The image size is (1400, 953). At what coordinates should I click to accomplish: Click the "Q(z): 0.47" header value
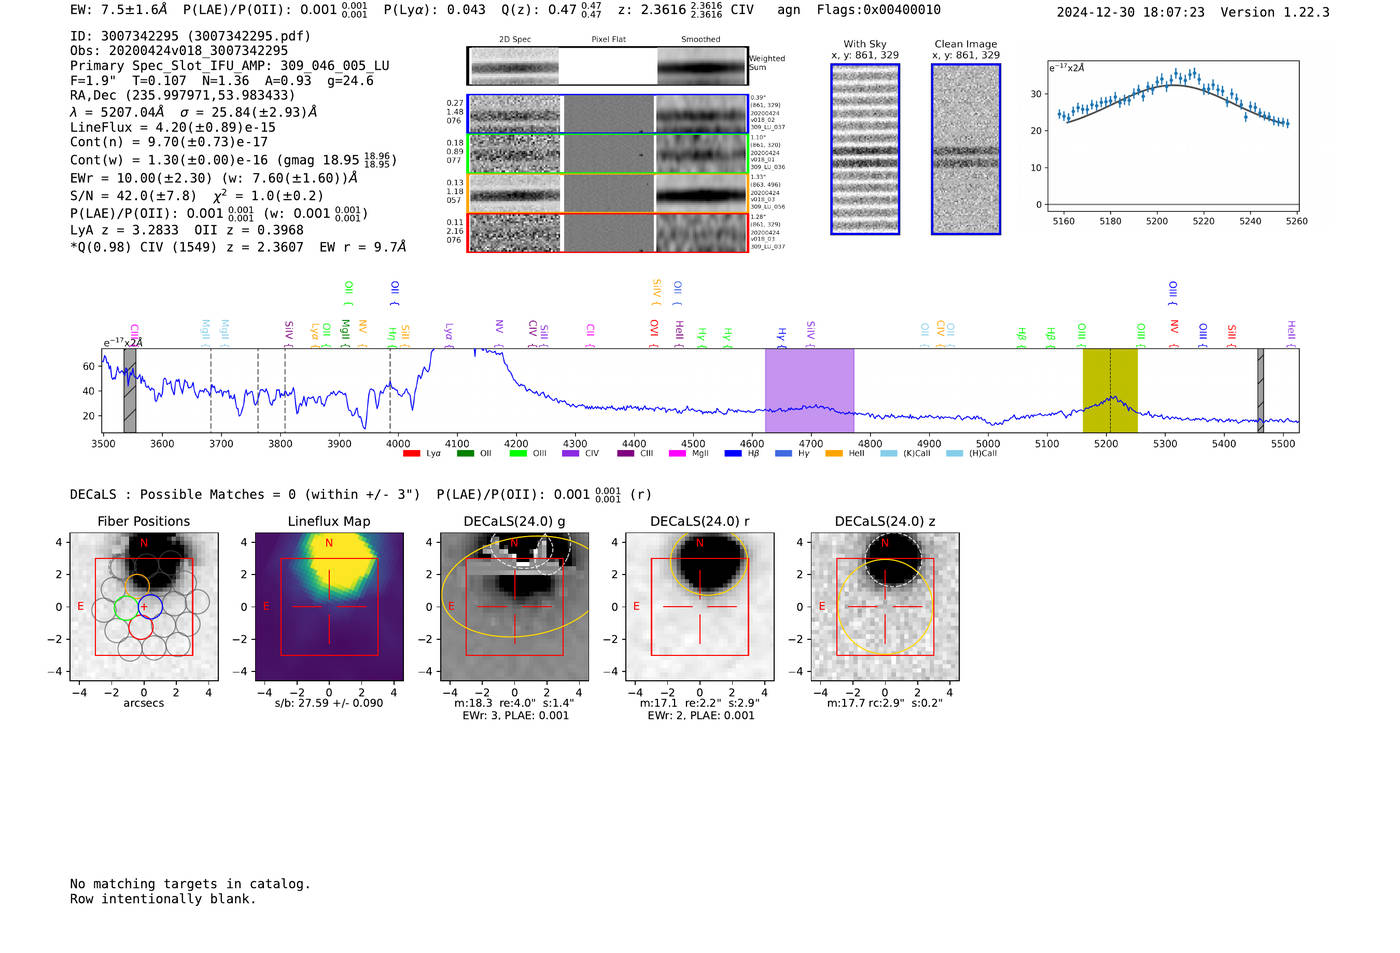pyautogui.click(x=539, y=10)
